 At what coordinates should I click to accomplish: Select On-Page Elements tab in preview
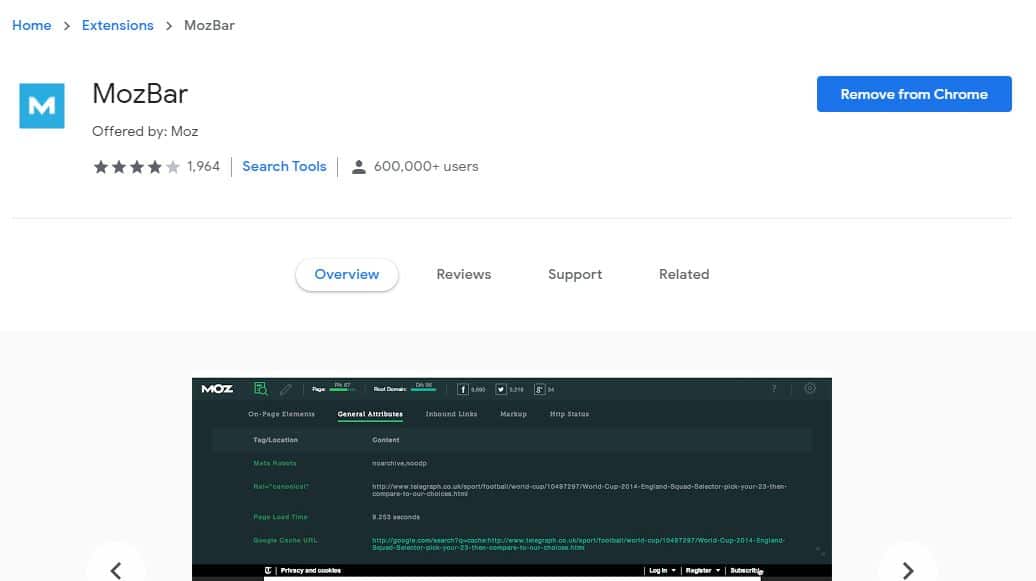pos(281,414)
